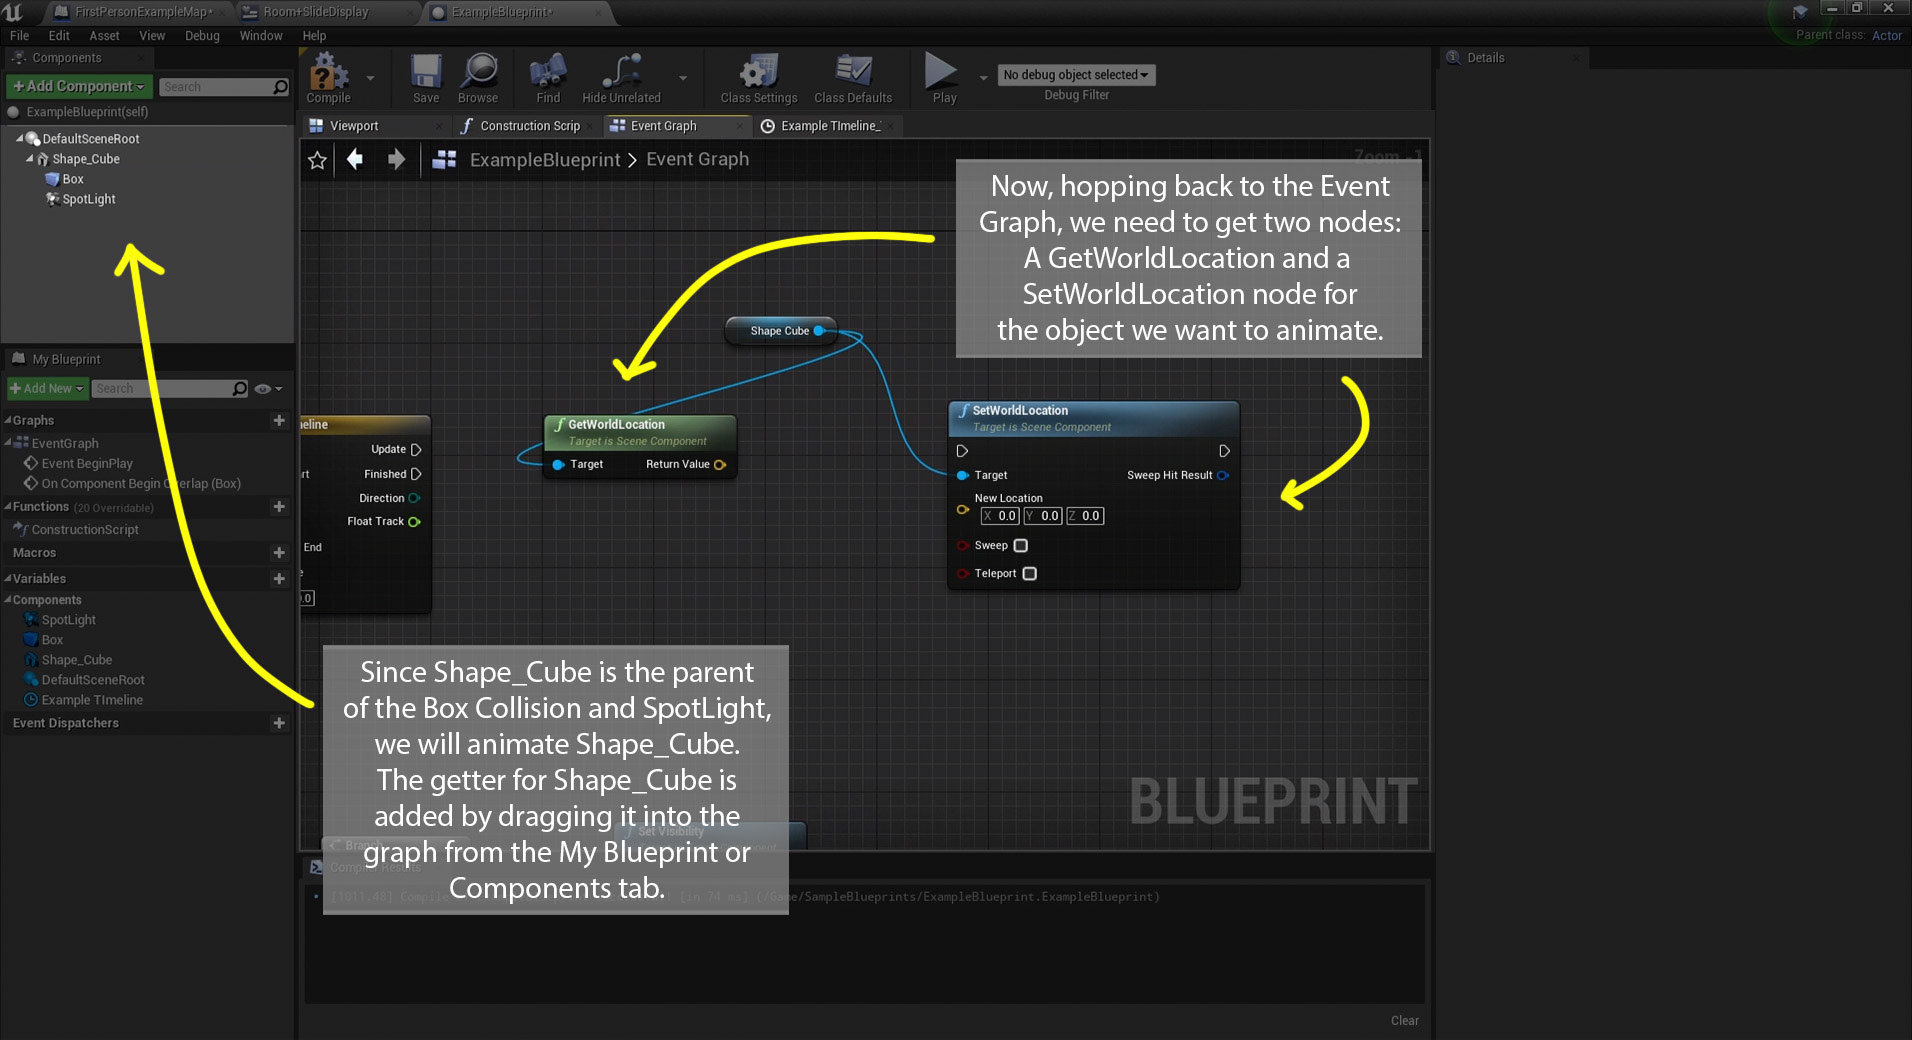Click timeline Float Track output pin
Image resolution: width=1912 pixels, height=1040 pixels.
[414, 522]
